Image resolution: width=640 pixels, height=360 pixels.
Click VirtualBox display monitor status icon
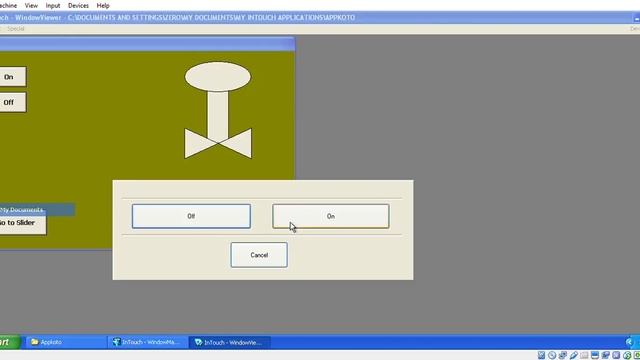[x=595, y=355]
